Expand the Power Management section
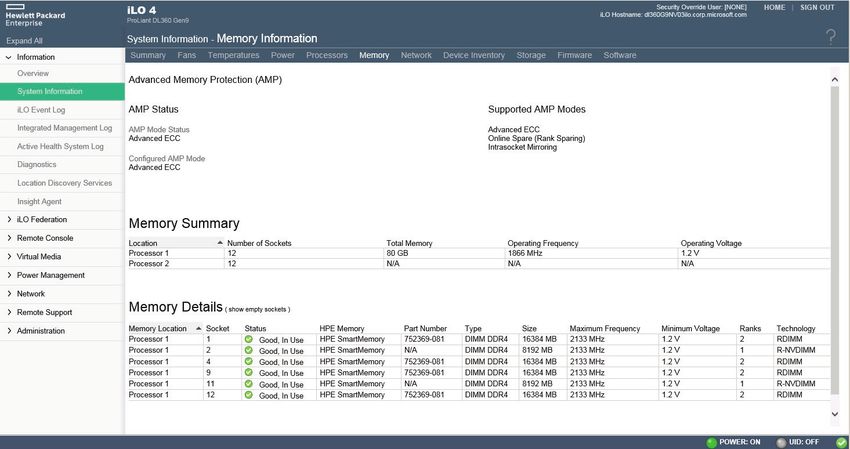 click(x=9, y=275)
